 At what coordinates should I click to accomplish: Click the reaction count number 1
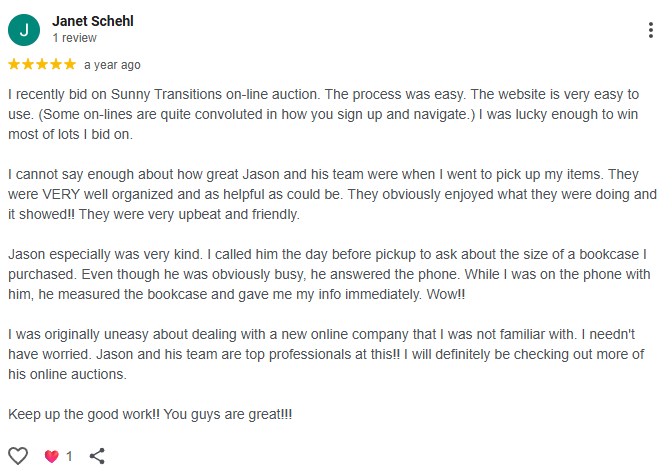pos(69,456)
